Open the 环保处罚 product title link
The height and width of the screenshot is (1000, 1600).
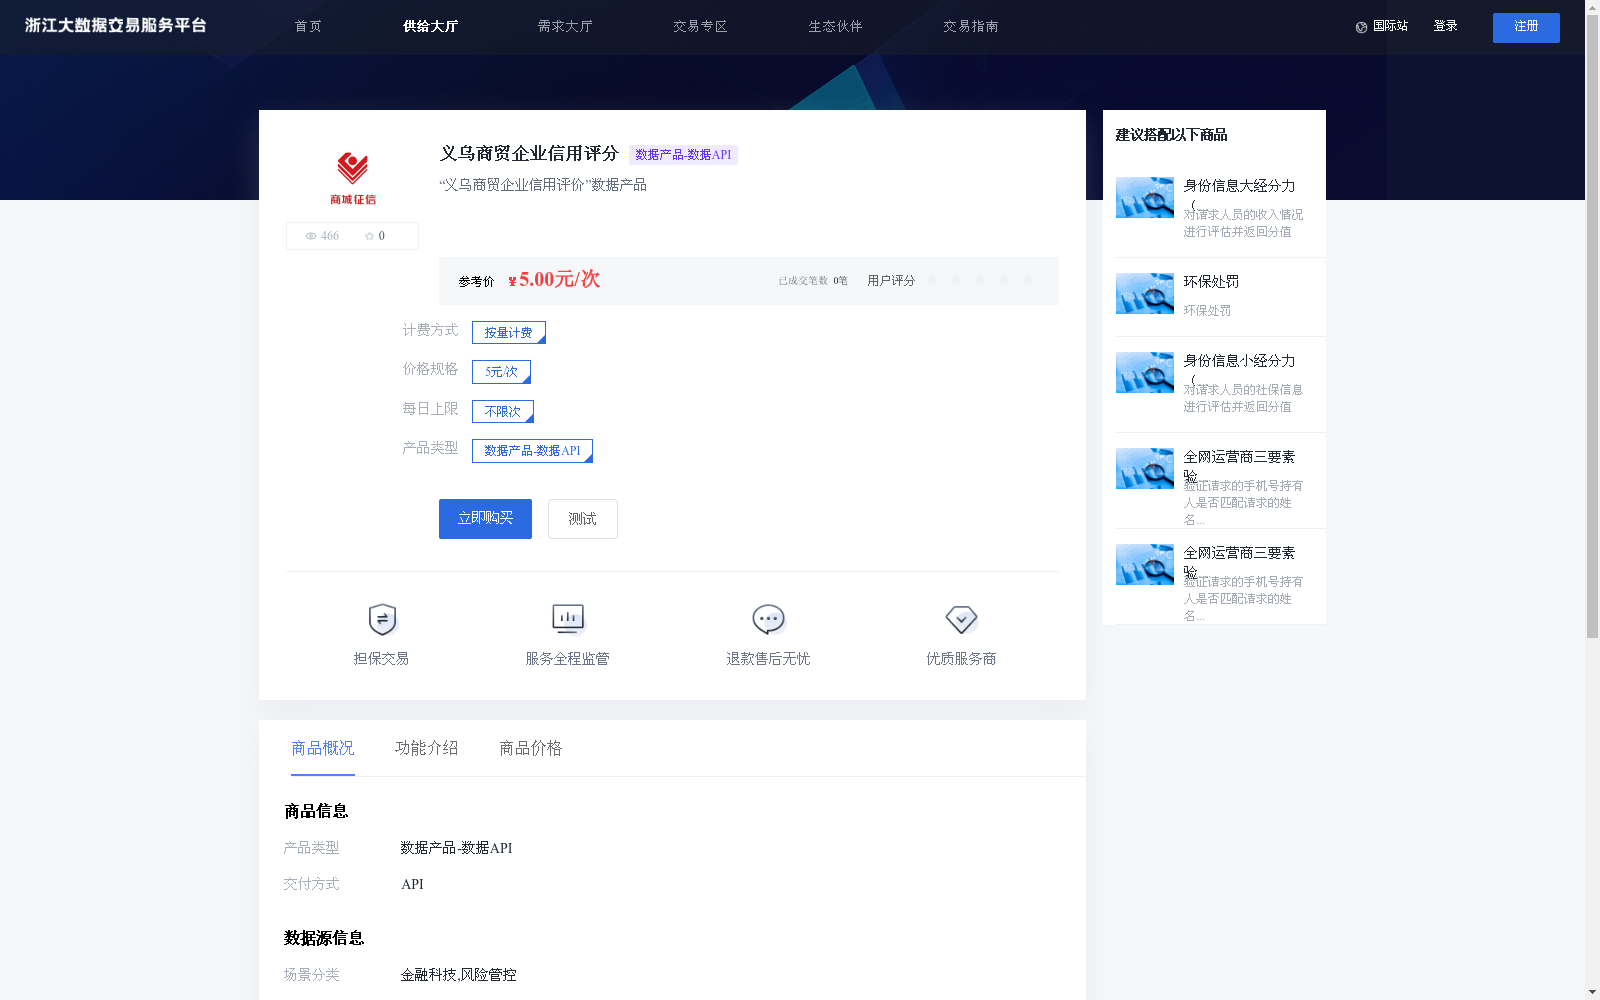tap(1211, 282)
